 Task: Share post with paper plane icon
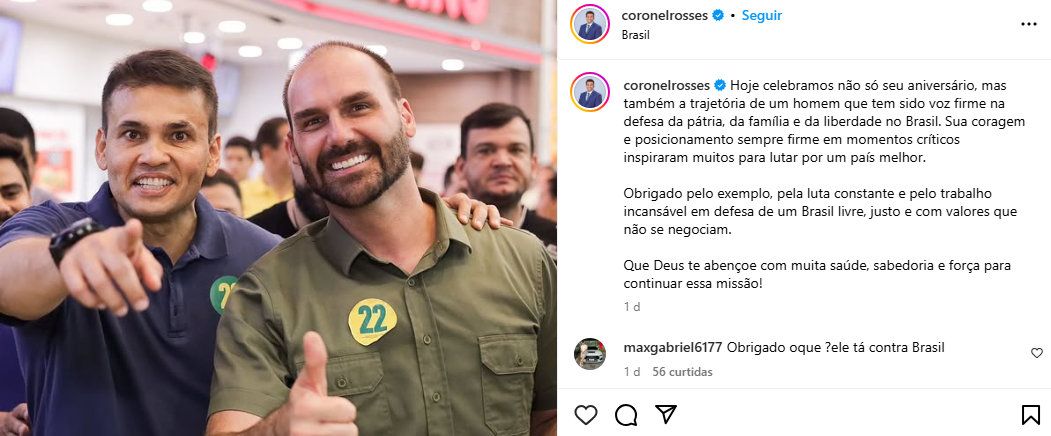click(x=666, y=415)
